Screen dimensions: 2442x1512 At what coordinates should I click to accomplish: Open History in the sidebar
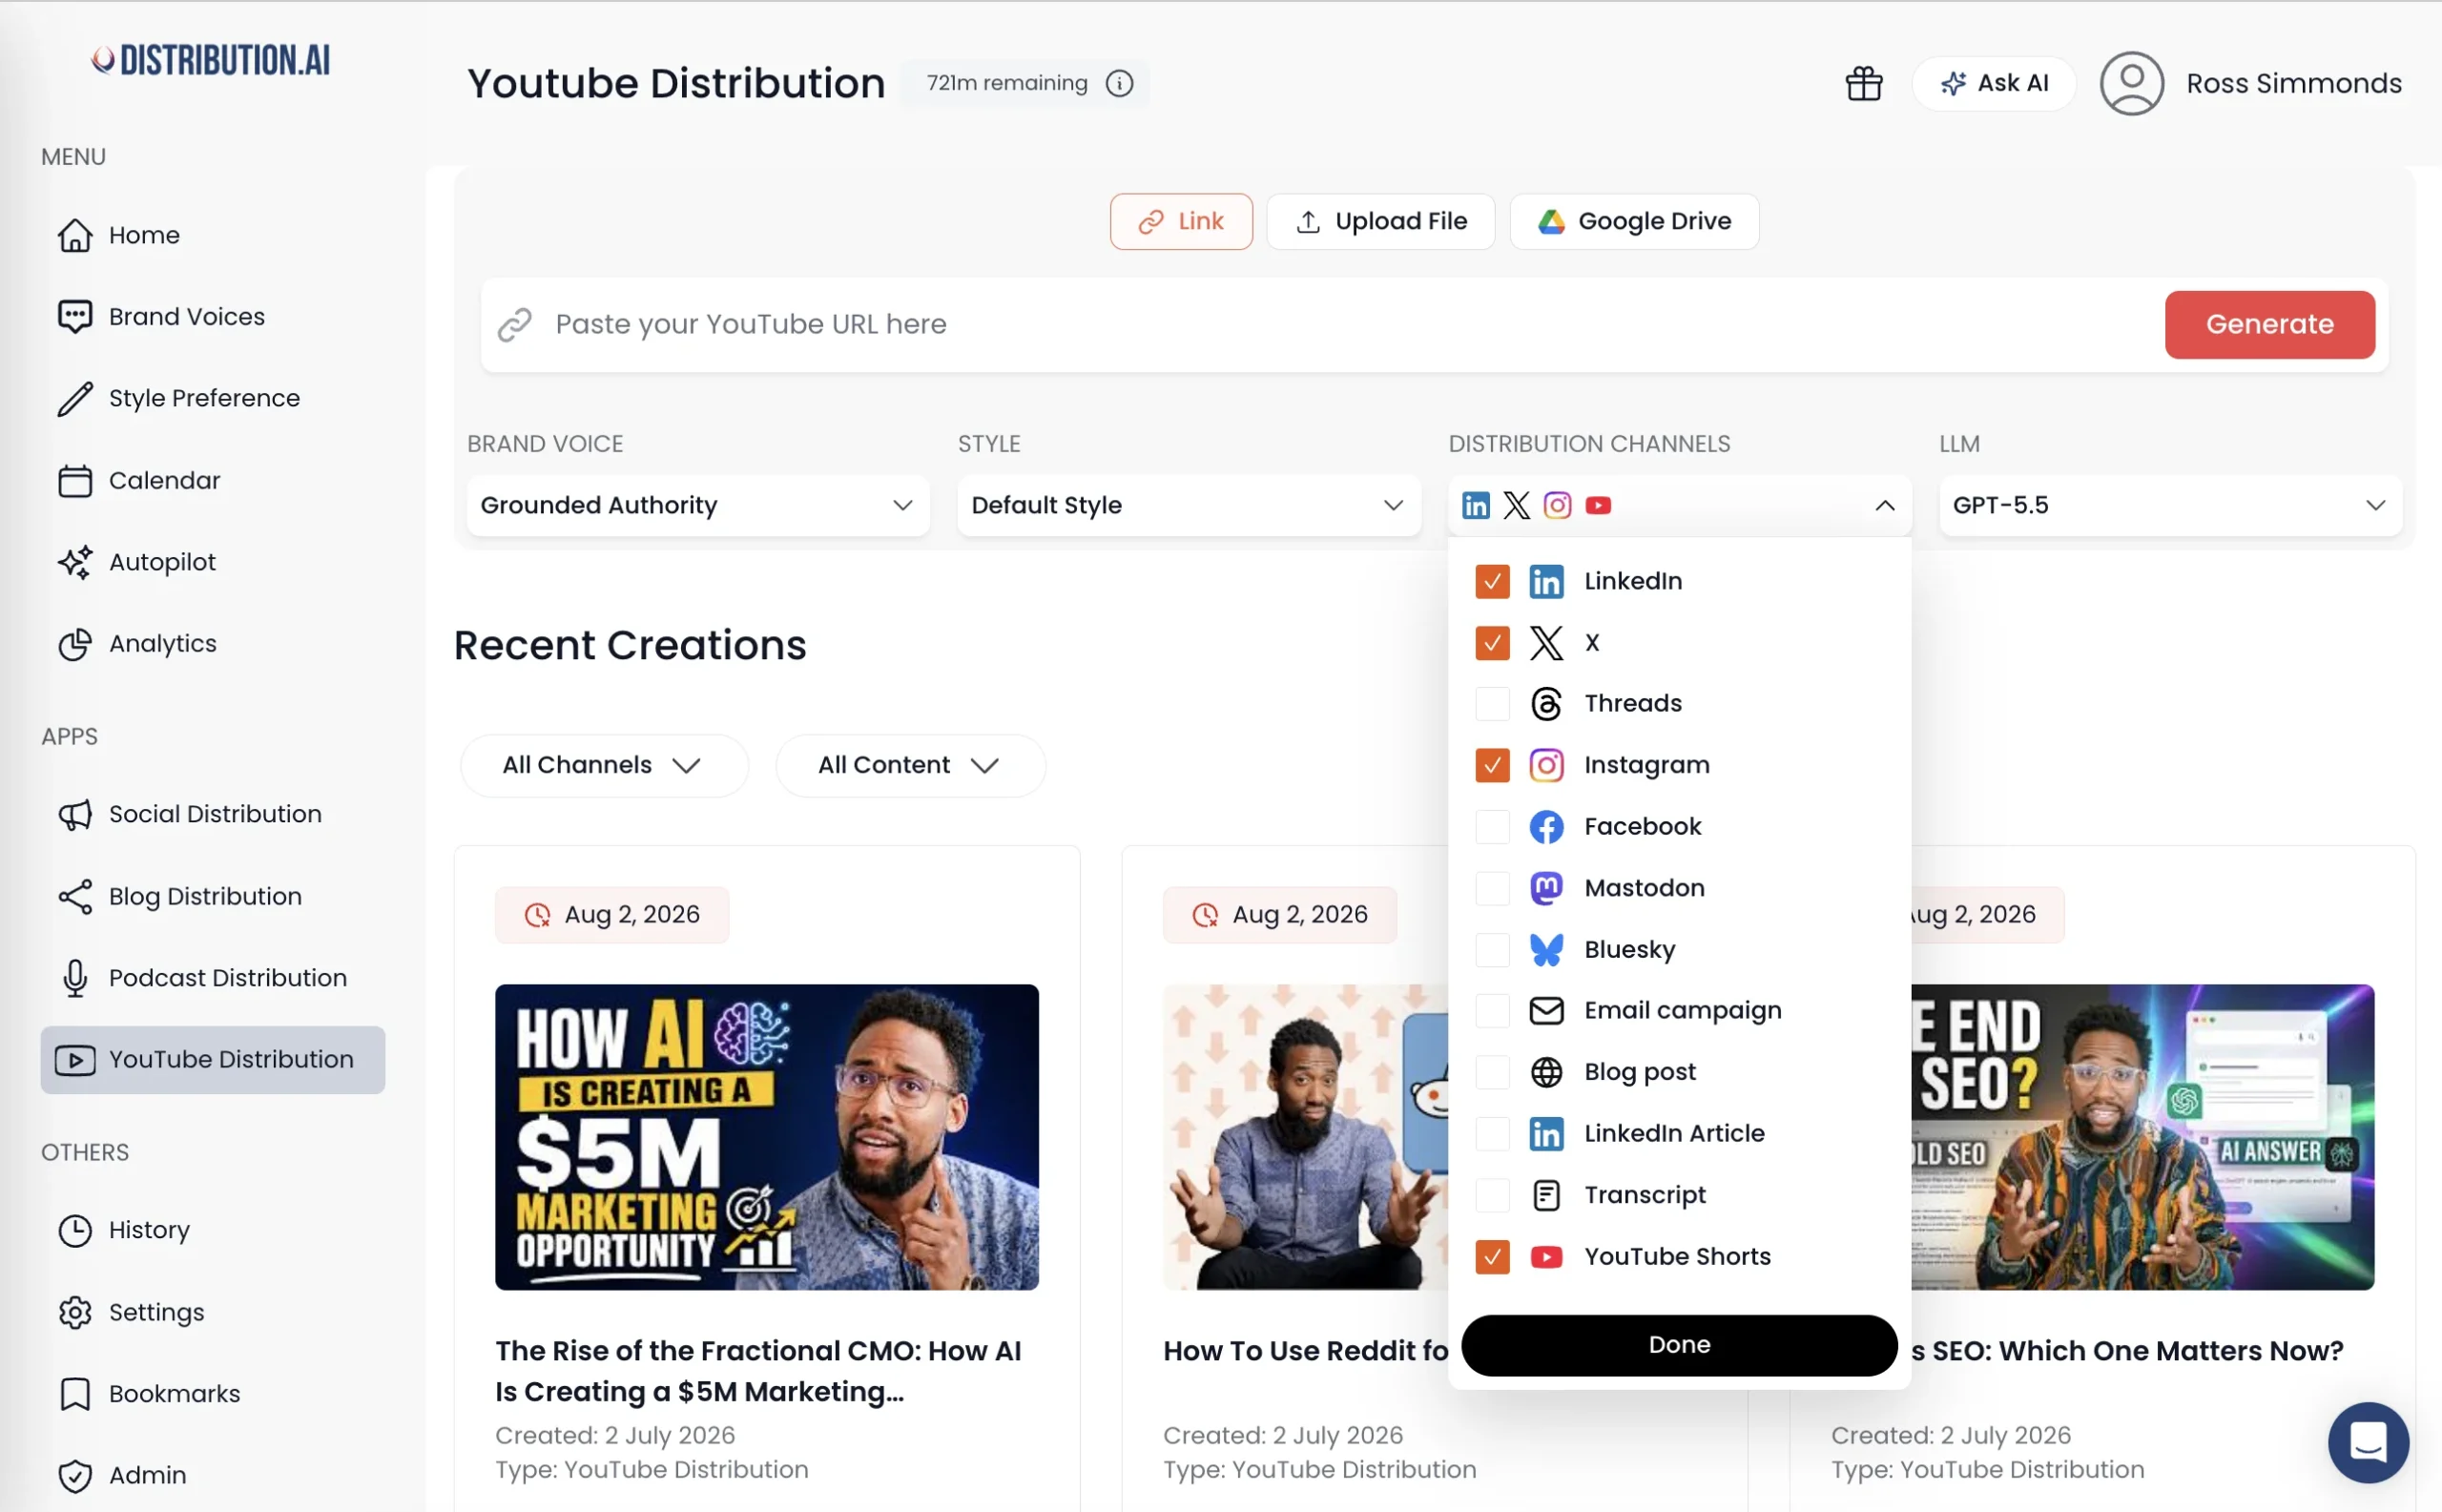tap(126, 1230)
